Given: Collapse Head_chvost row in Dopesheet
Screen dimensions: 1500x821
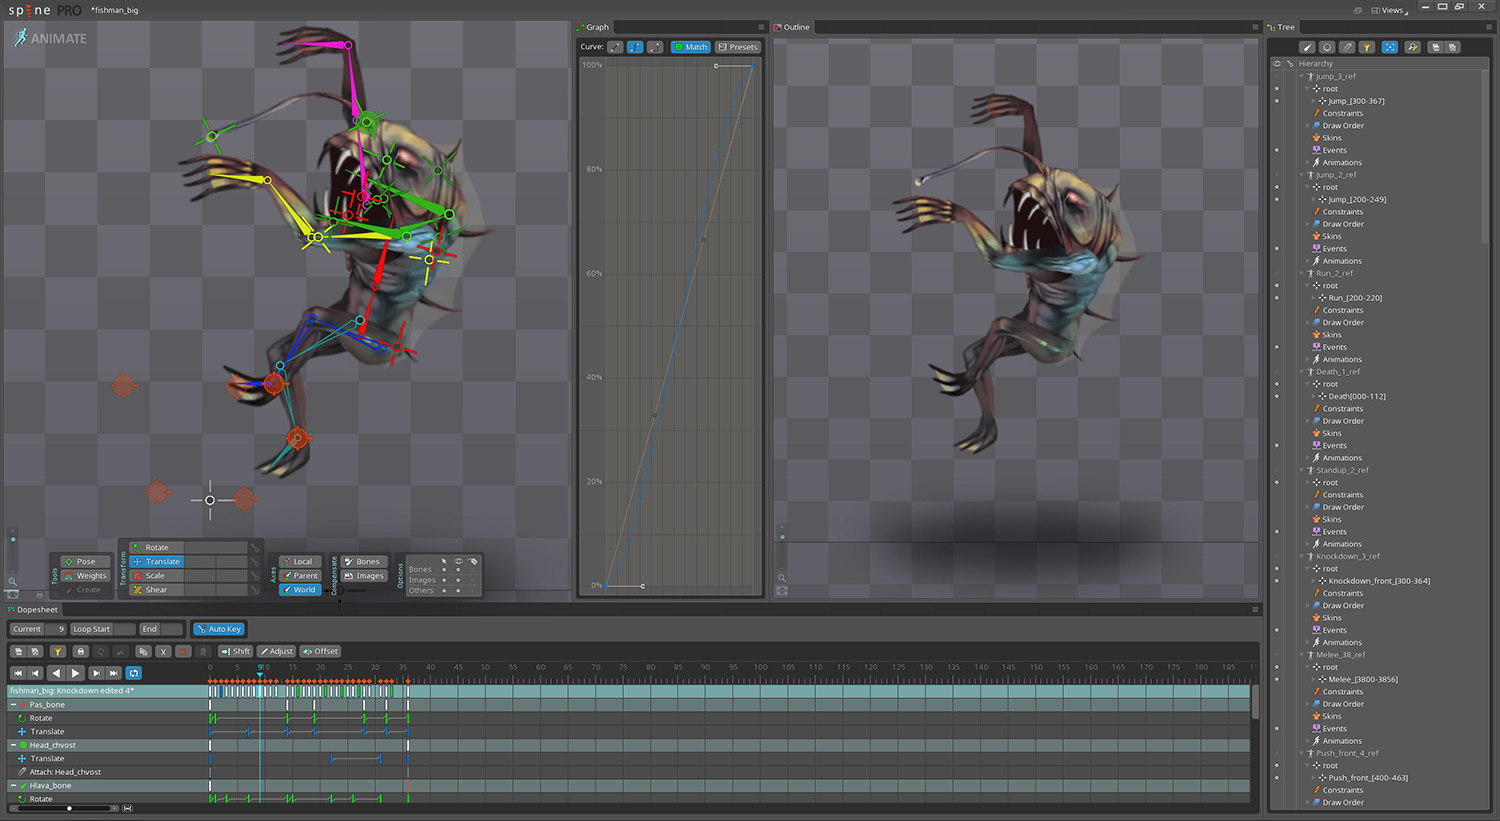Looking at the screenshot, I should [13, 745].
